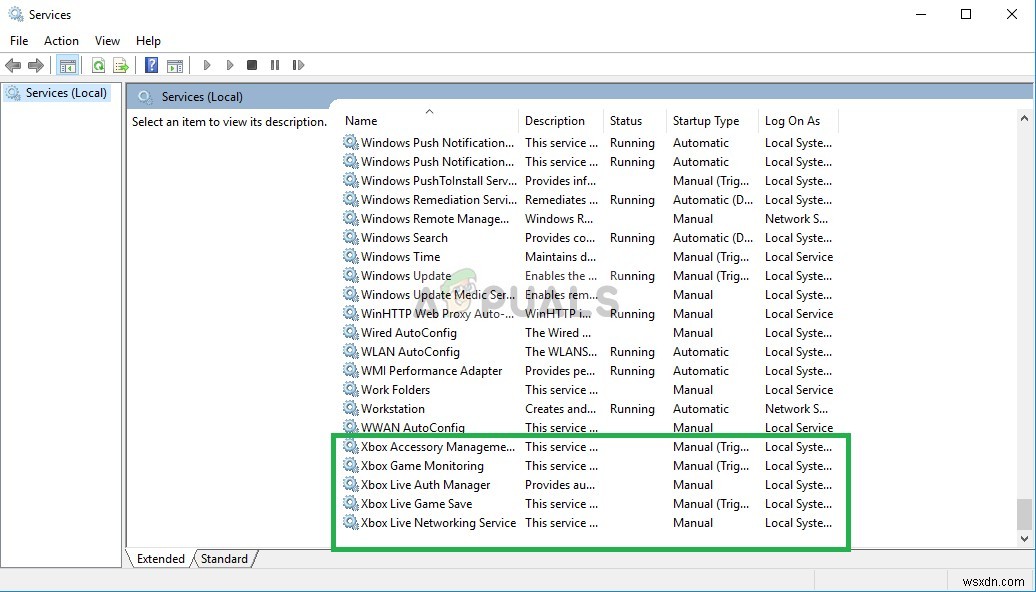Open the Help menu
Viewport: 1036px width, 592px height.
148,41
